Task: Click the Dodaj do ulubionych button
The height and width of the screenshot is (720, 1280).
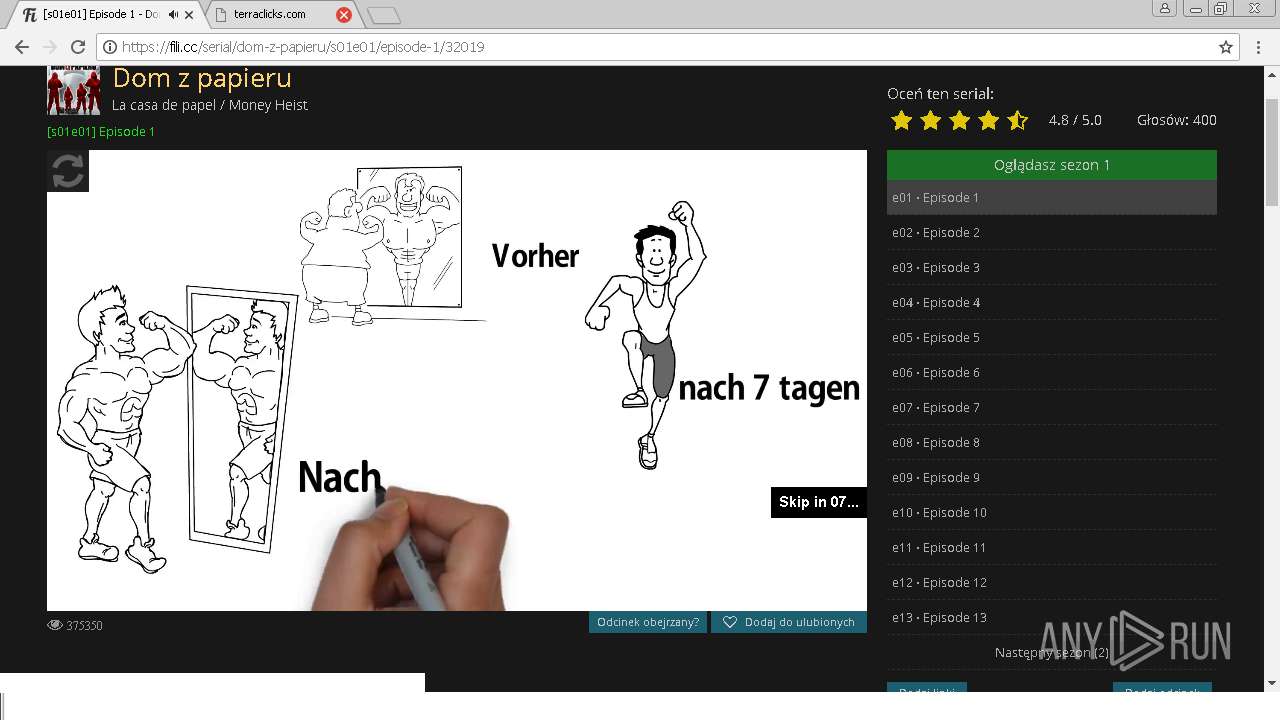Action: click(789, 622)
